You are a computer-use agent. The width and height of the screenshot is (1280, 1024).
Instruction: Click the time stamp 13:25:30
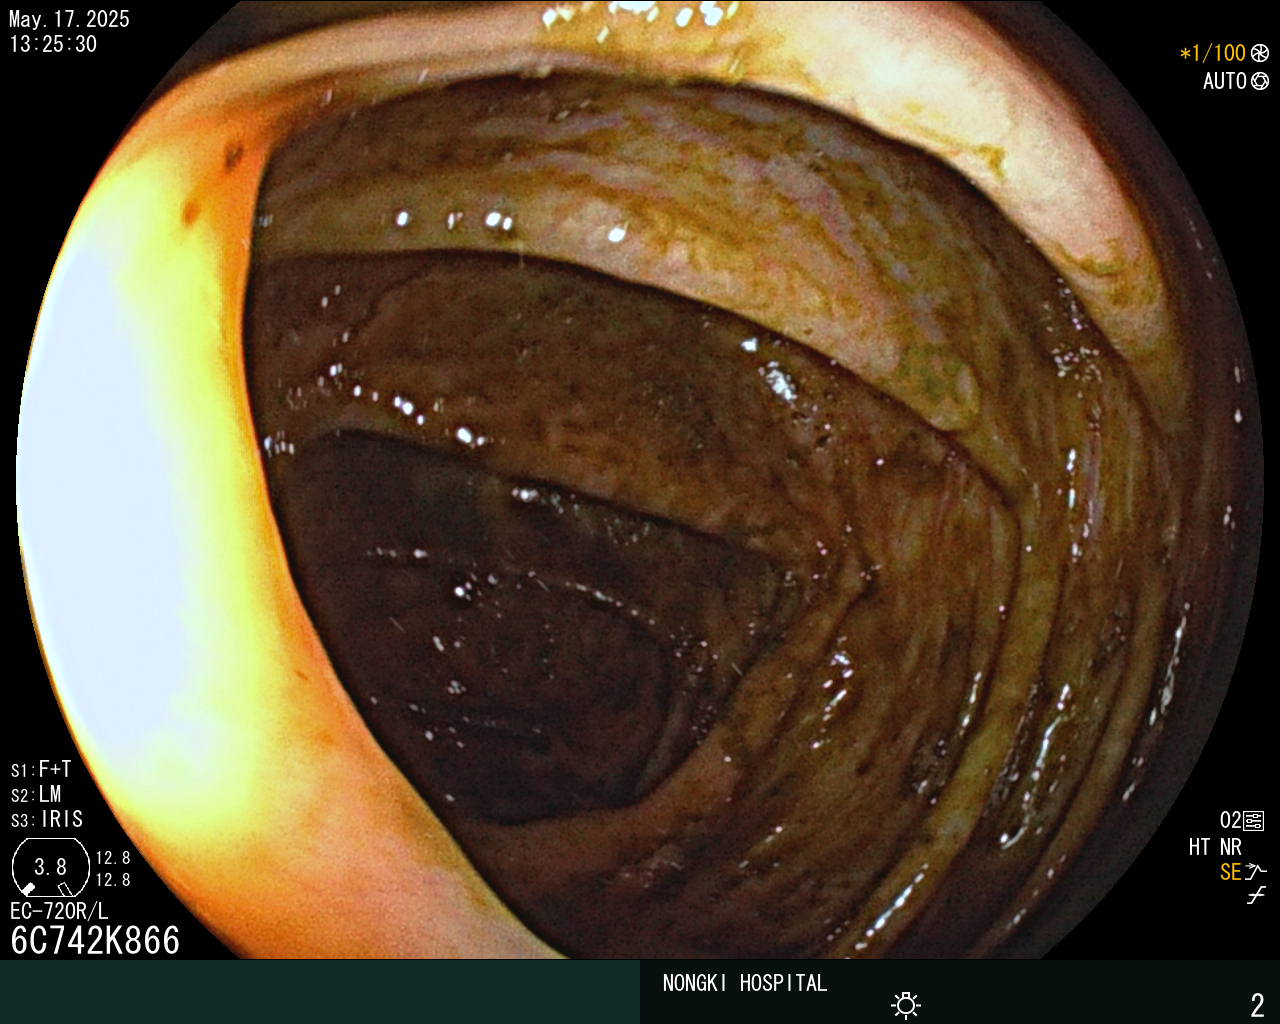click(x=53, y=44)
